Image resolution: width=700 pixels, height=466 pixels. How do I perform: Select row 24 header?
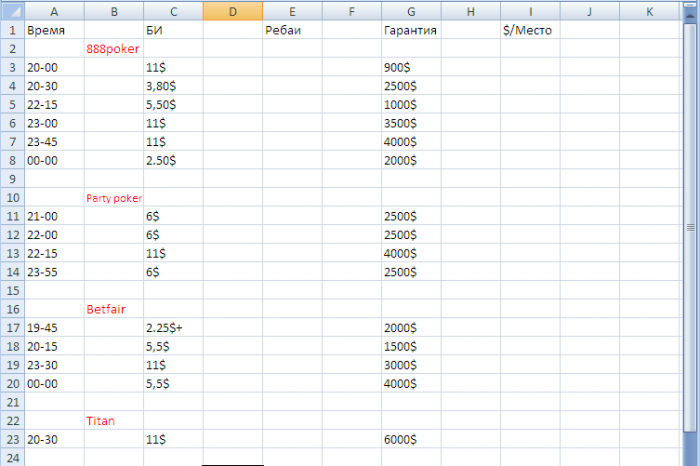(12, 458)
